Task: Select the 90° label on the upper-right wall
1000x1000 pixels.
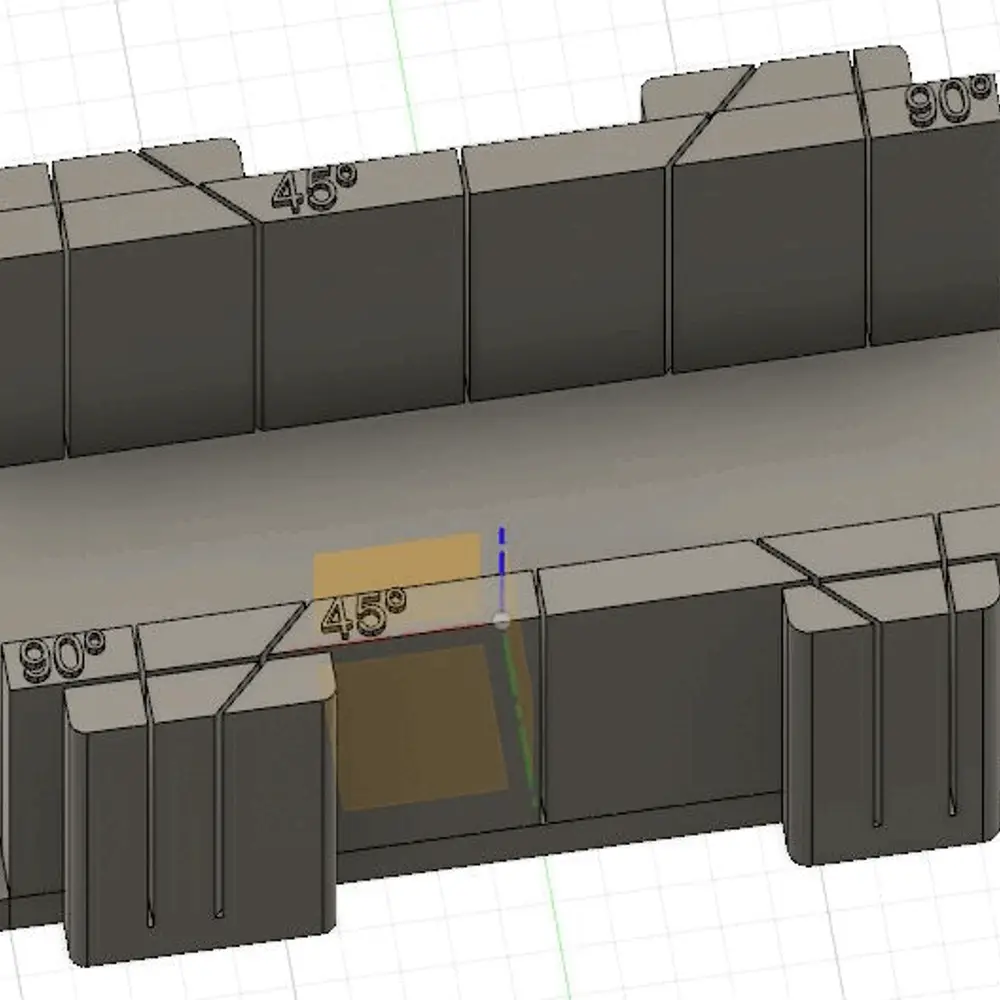Action: pos(950,101)
